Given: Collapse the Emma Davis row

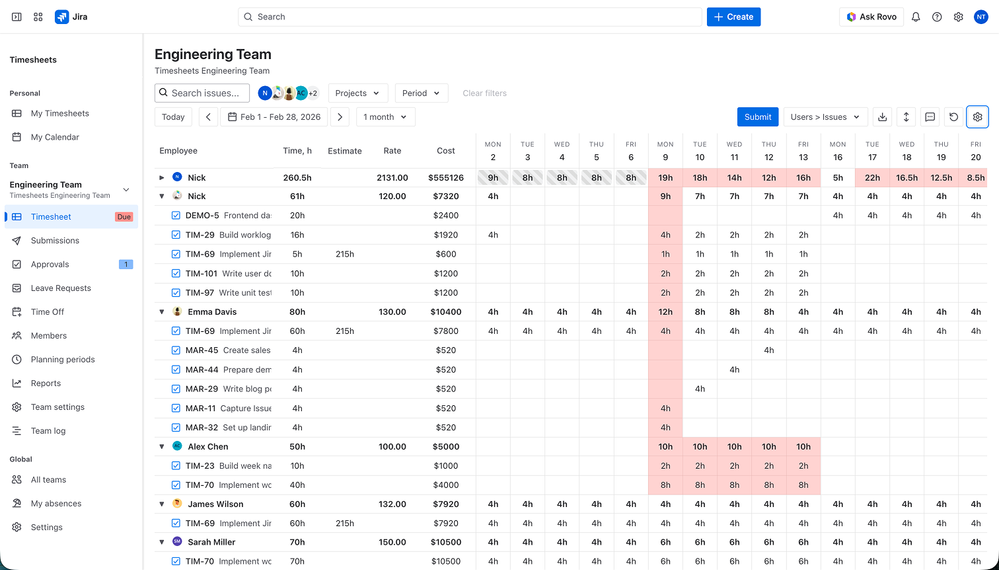Looking at the screenshot, I should click(162, 312).
